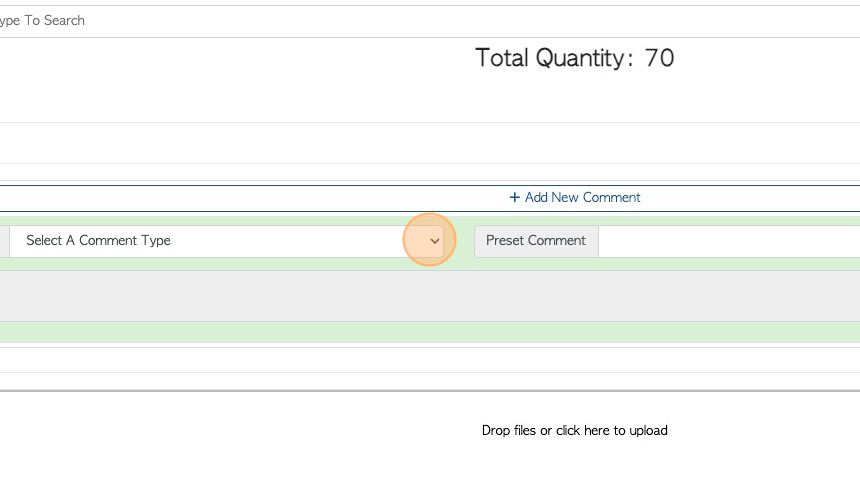Click 'Drop files or click here to upload'
Image resolution: width=860 pixels, height=481 pixels.
(574, 431)
